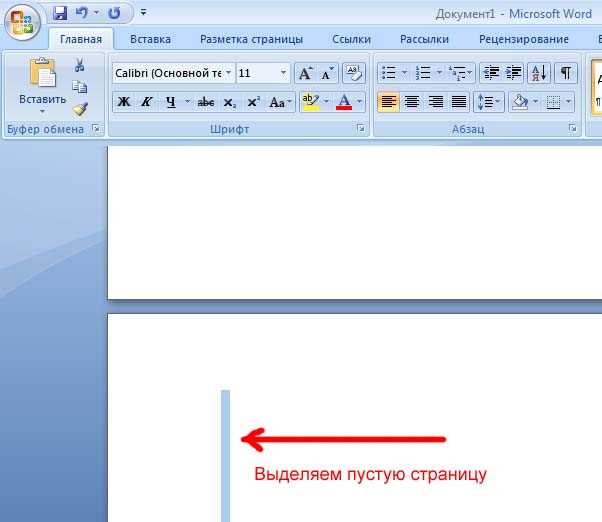Expand the font size dropdown
Screen dimensions: 602x522
click(x=283, y=72)
